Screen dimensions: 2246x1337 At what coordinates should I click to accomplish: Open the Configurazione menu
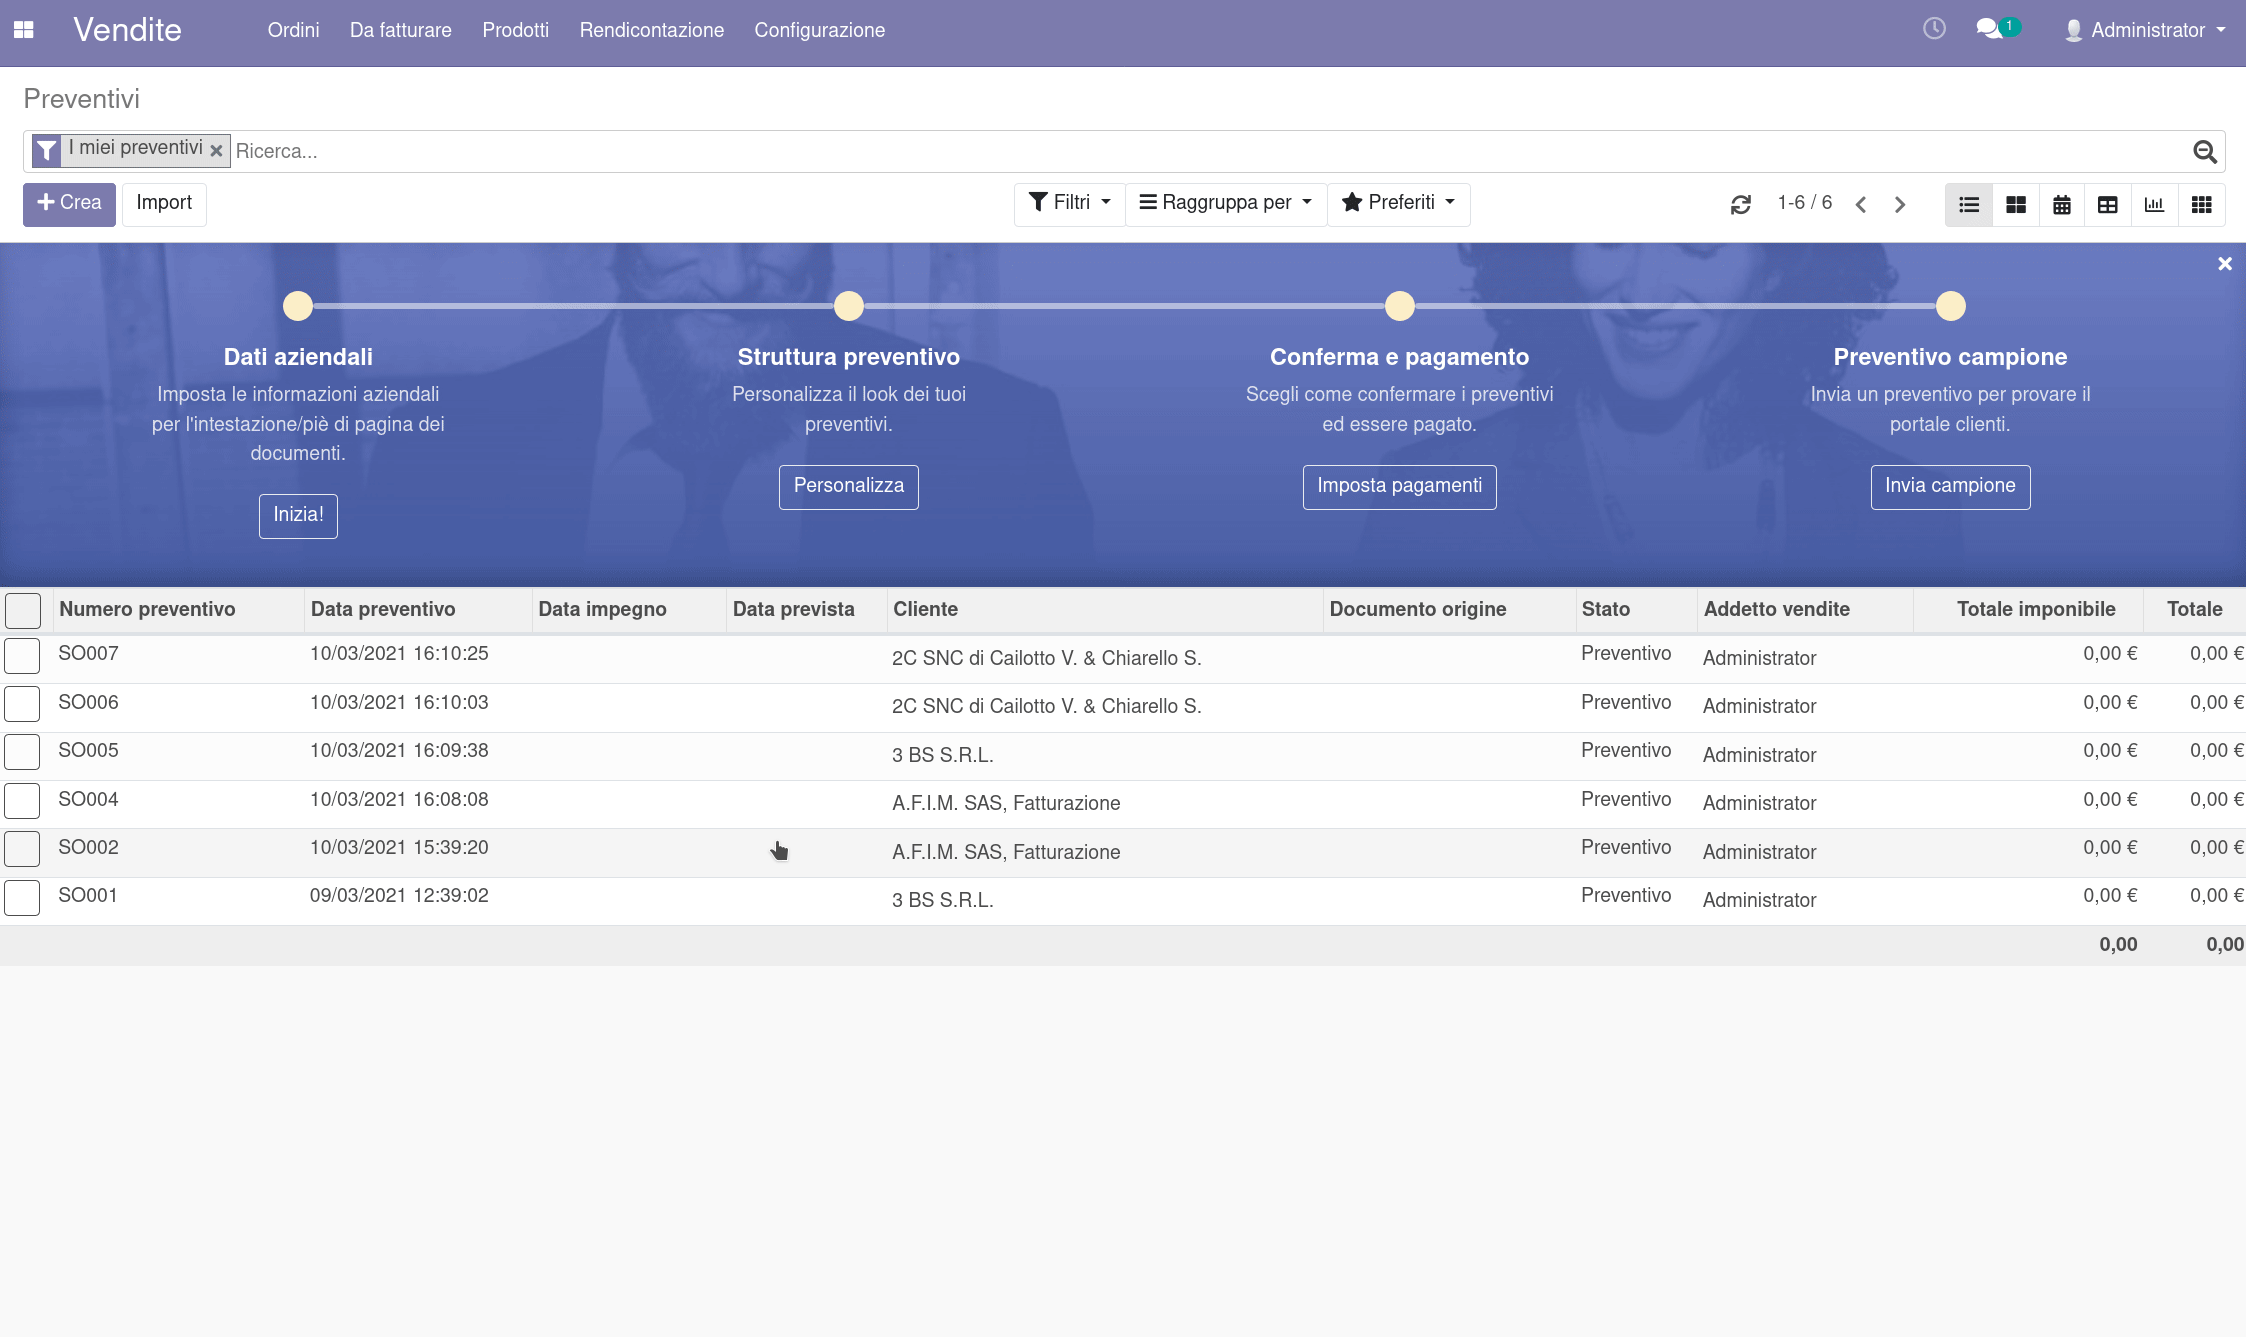click(819, 30)
